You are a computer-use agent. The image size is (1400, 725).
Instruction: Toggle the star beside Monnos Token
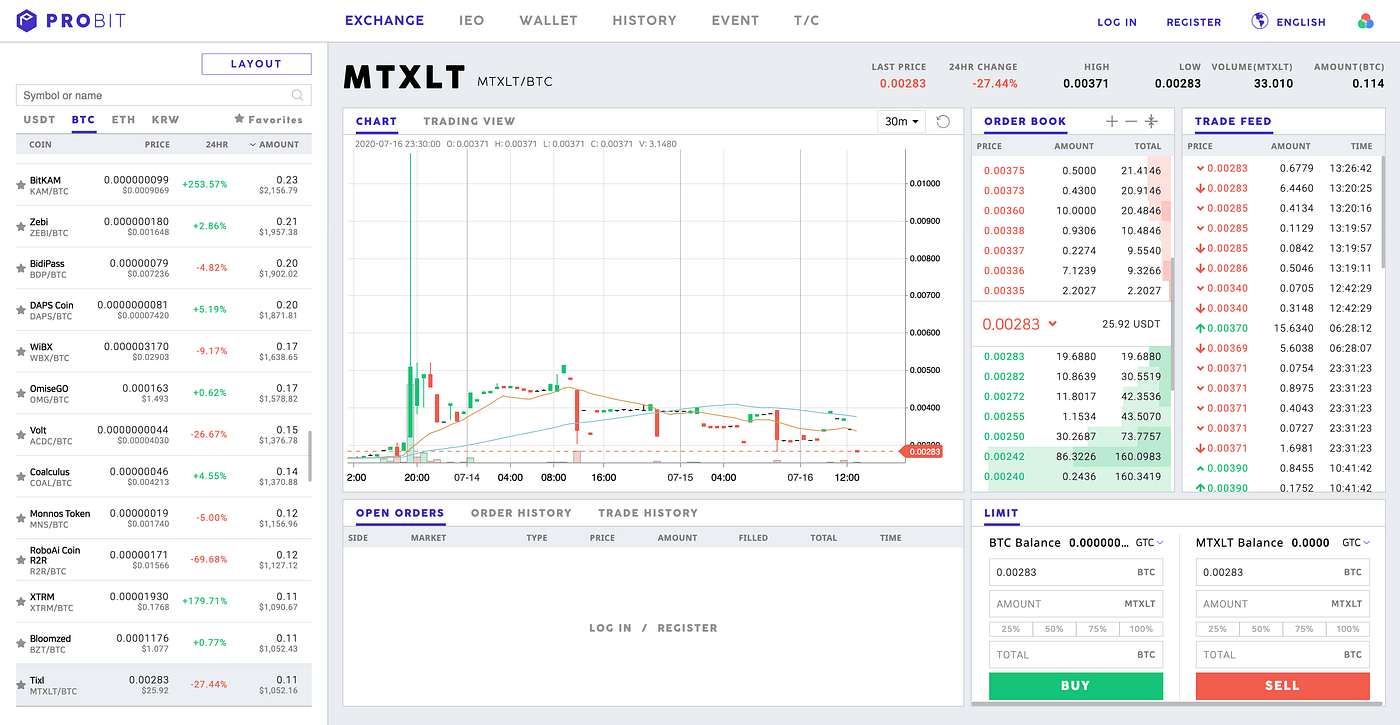[x=21, y=519]
